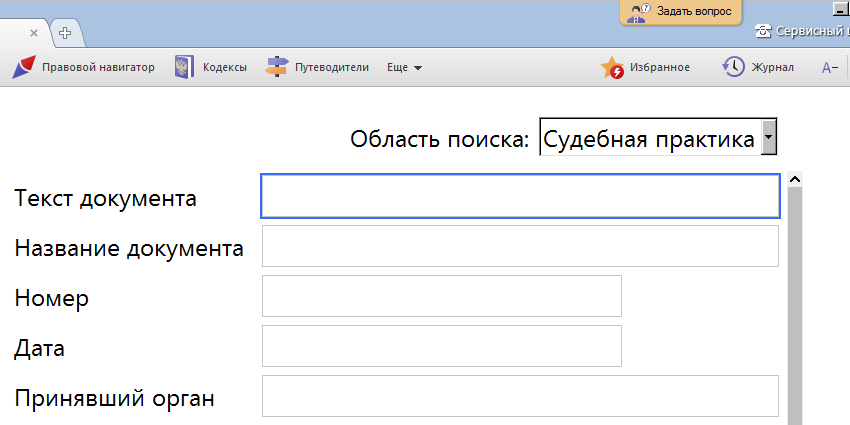Add a new tab with the plus icon
Screen dimensions: 850x425
click(66, 33)
